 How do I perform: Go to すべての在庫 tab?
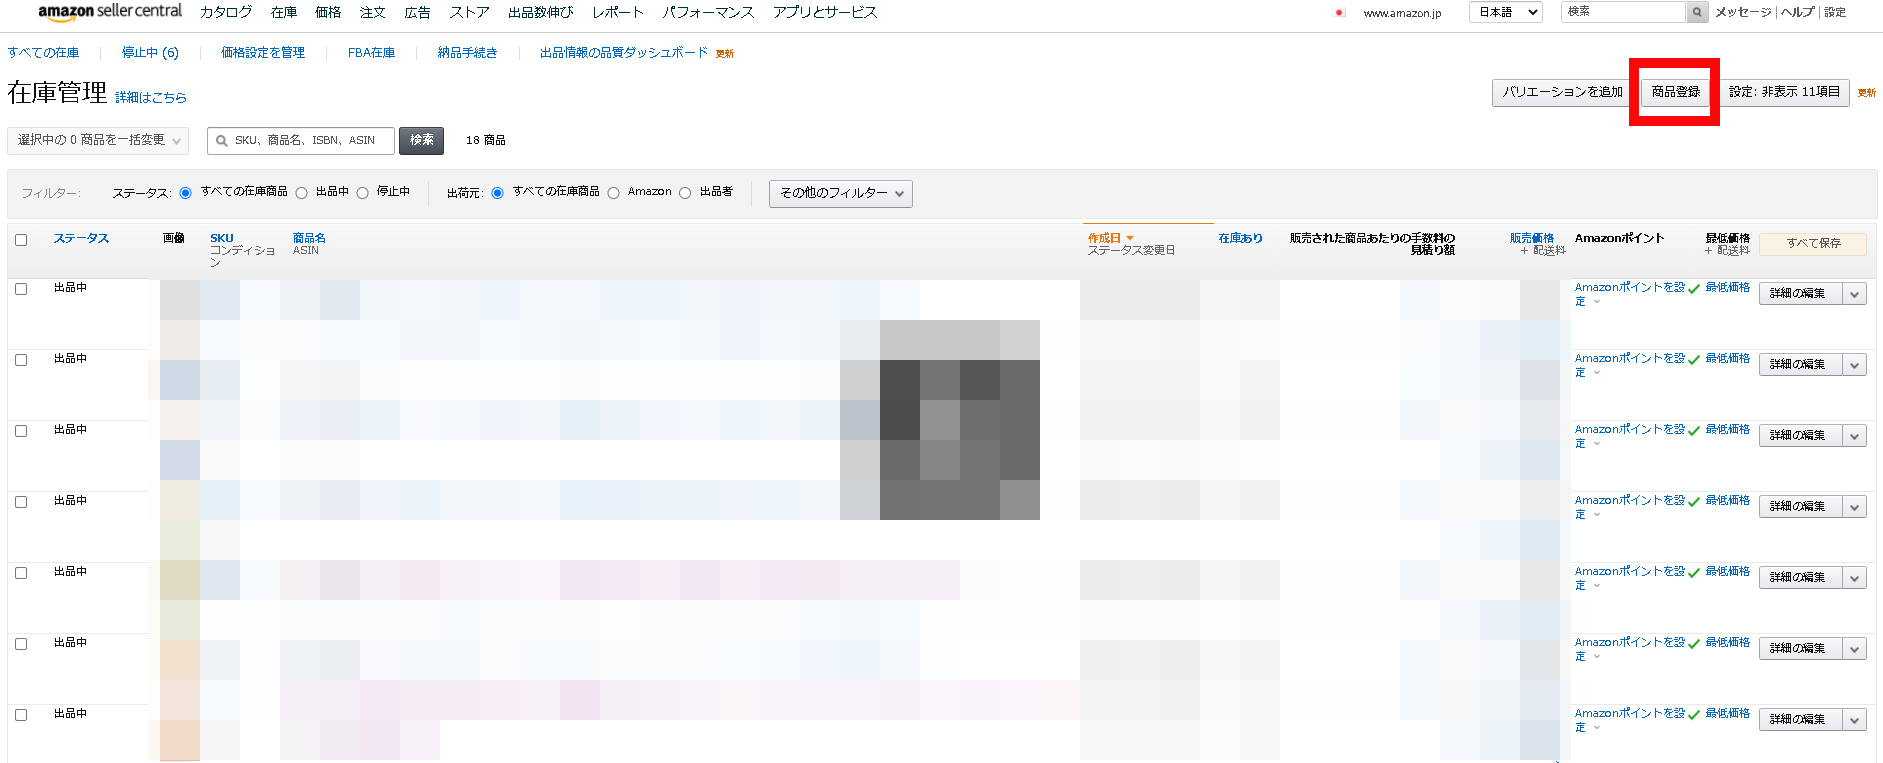(43, 53)
